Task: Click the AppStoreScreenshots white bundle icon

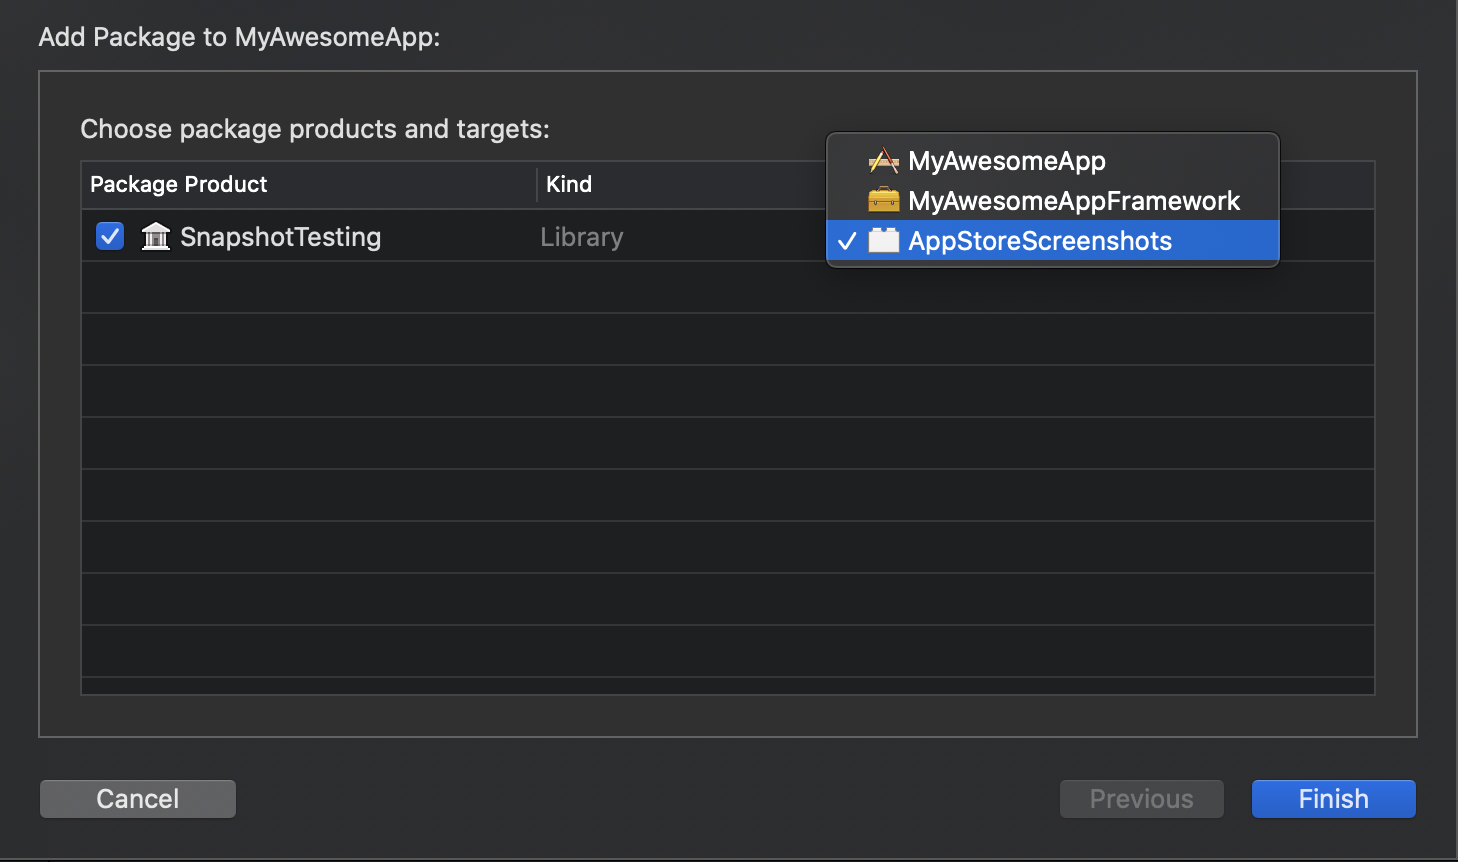Action: pos(883,241)
